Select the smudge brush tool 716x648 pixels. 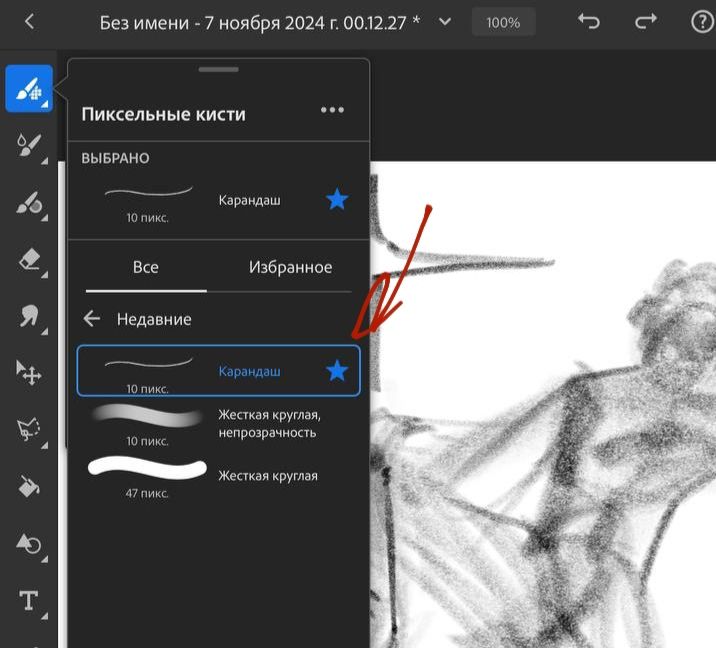point(29,203)
